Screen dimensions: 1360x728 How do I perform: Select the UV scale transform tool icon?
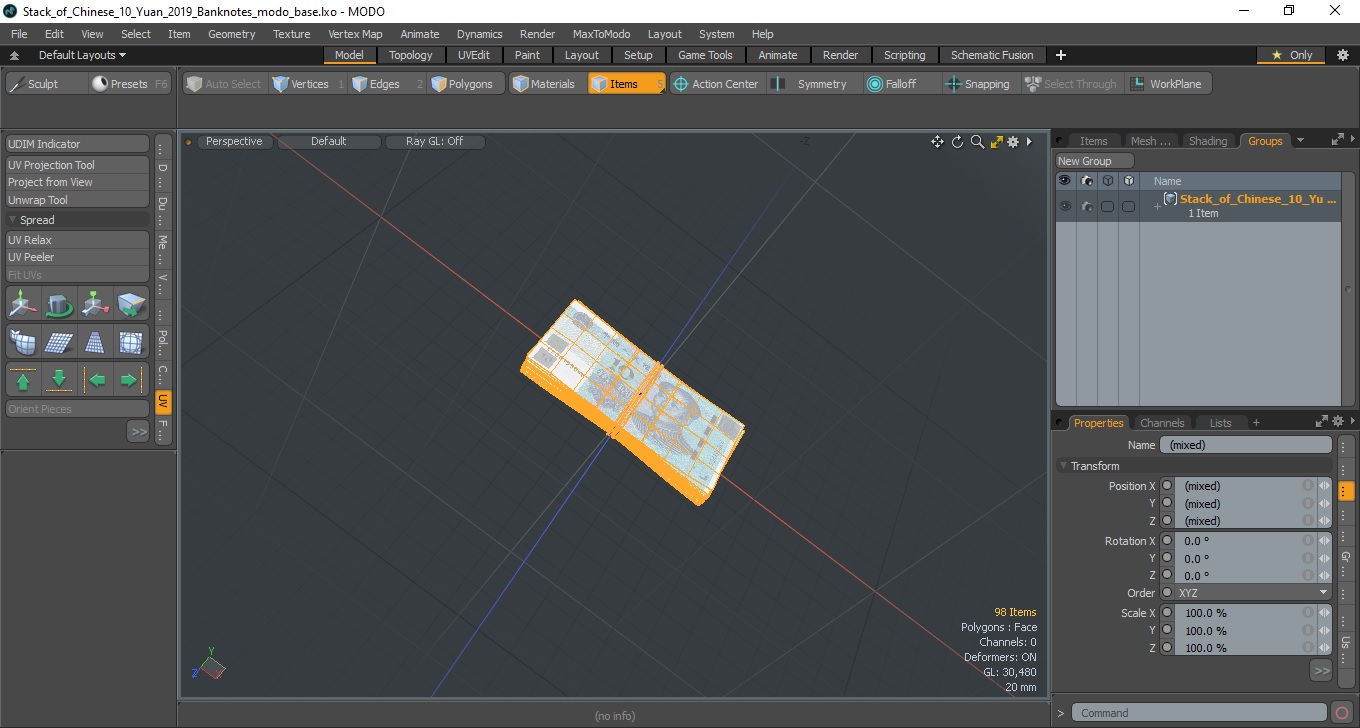point(95,303)
